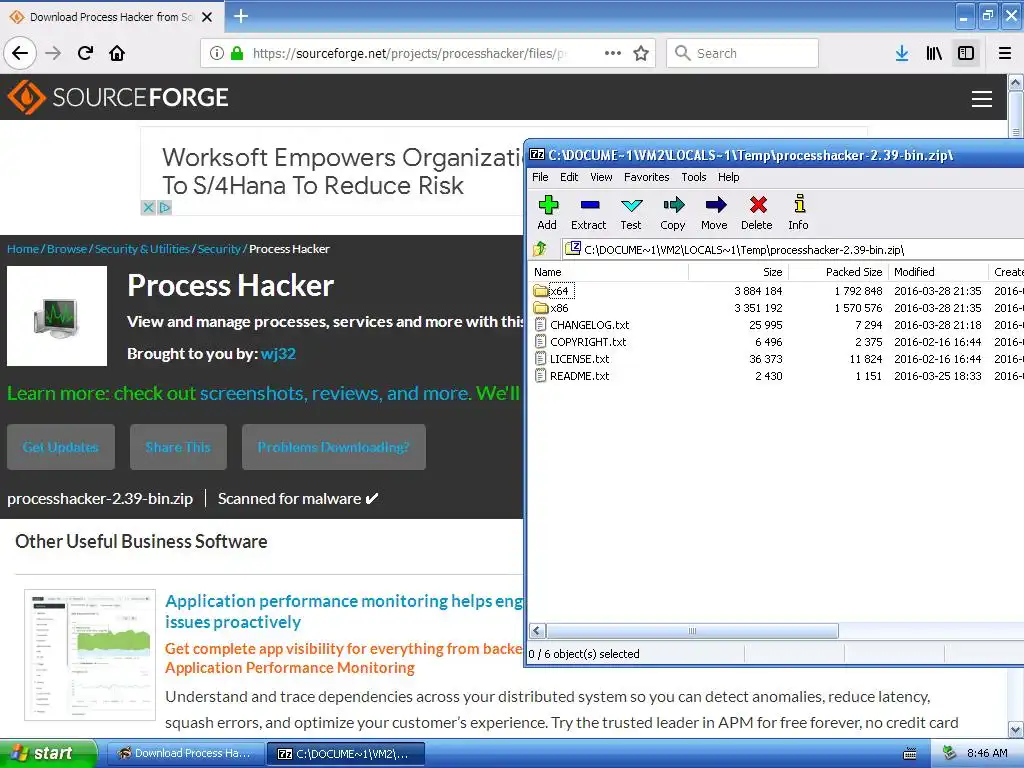Select the x64 folder
The height and width of the screenshot is (768, 1024).
click(x=554, y=291)
